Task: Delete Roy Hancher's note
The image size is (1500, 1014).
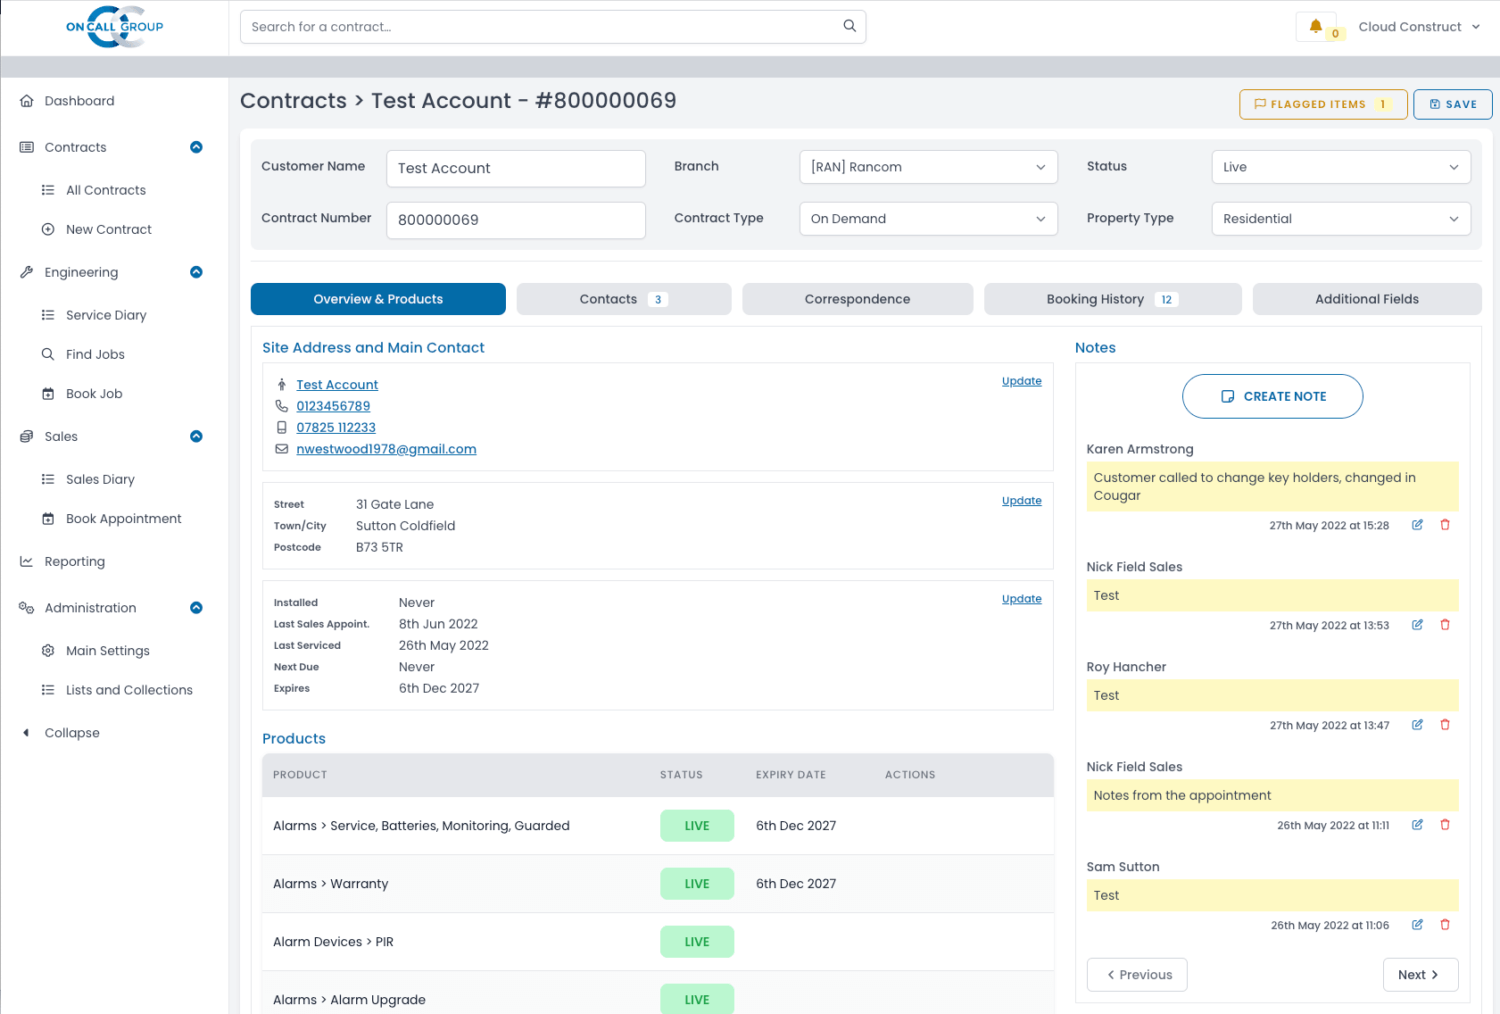Action: tap(1445, 725)
